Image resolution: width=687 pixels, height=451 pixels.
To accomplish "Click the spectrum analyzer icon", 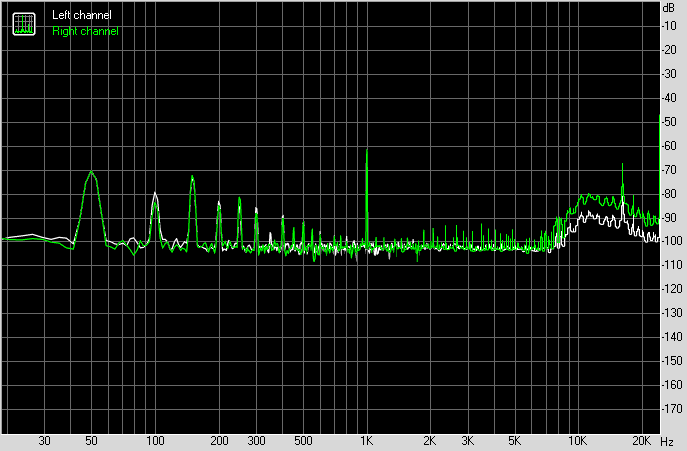I will 24,24.
